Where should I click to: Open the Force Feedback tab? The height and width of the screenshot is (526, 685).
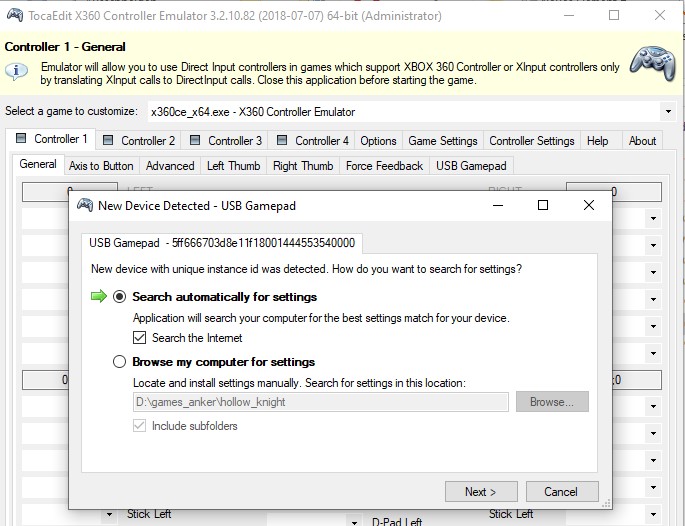tap(384, 166)
